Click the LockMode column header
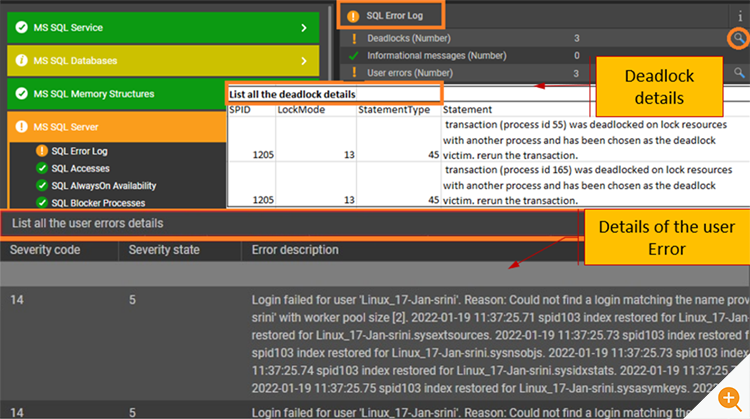The height and width of the screenshot is (419, 750). pyautogui.click(x=301, y=110)
